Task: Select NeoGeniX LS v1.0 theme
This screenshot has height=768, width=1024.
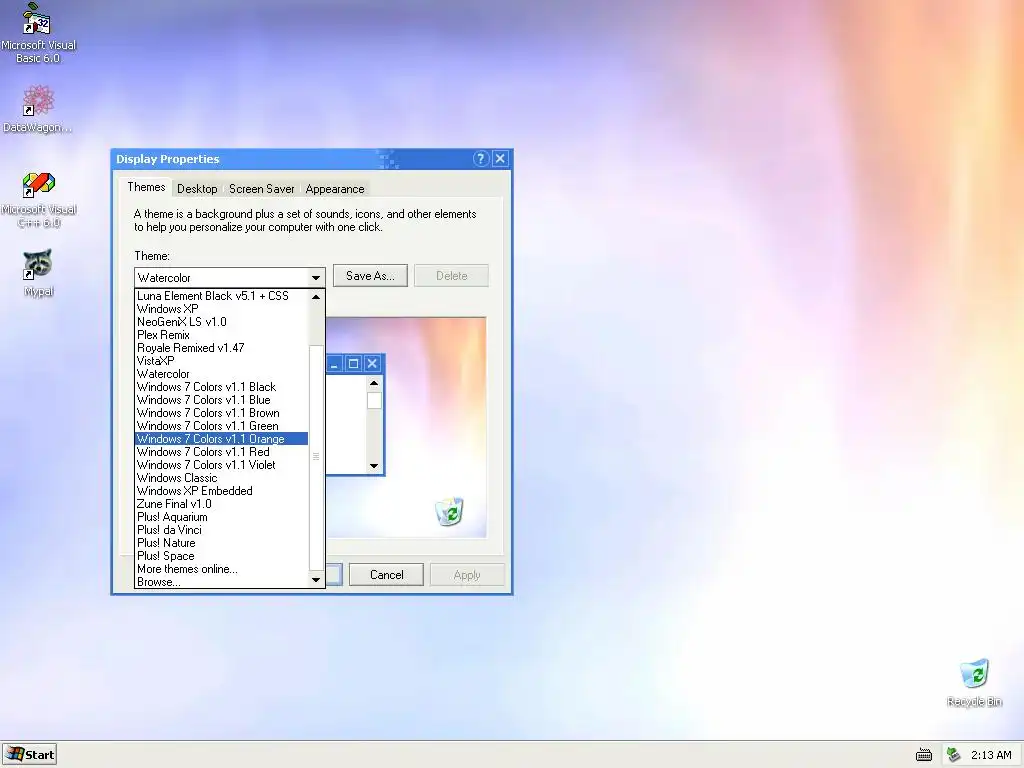Action: (x=221, y=322)
